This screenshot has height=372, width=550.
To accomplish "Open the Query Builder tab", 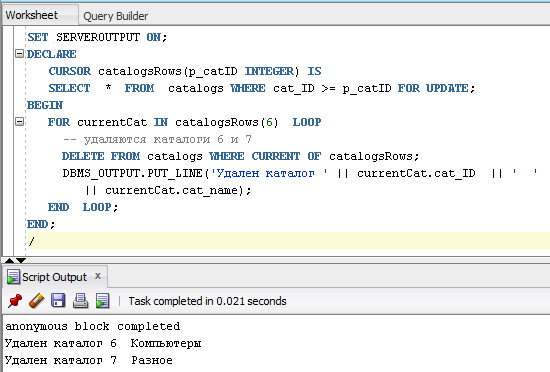I will [115, 16].
